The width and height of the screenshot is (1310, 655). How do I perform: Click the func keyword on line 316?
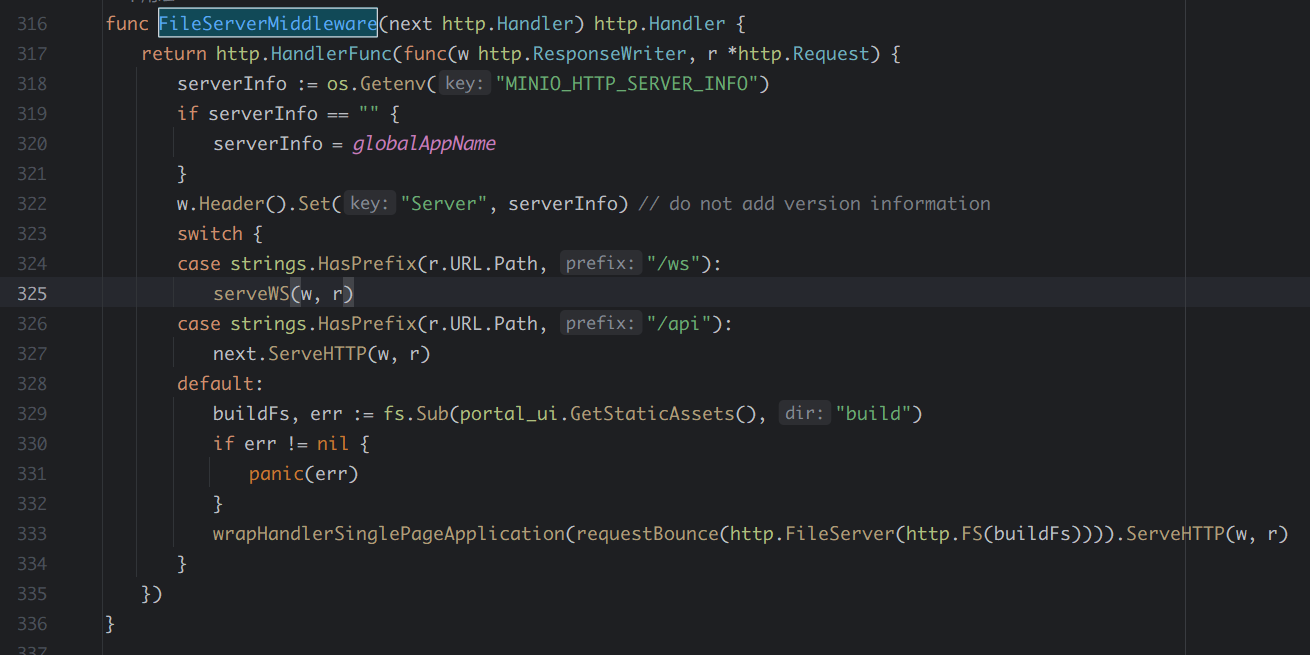pyautogui.click(x=127, y=23)
